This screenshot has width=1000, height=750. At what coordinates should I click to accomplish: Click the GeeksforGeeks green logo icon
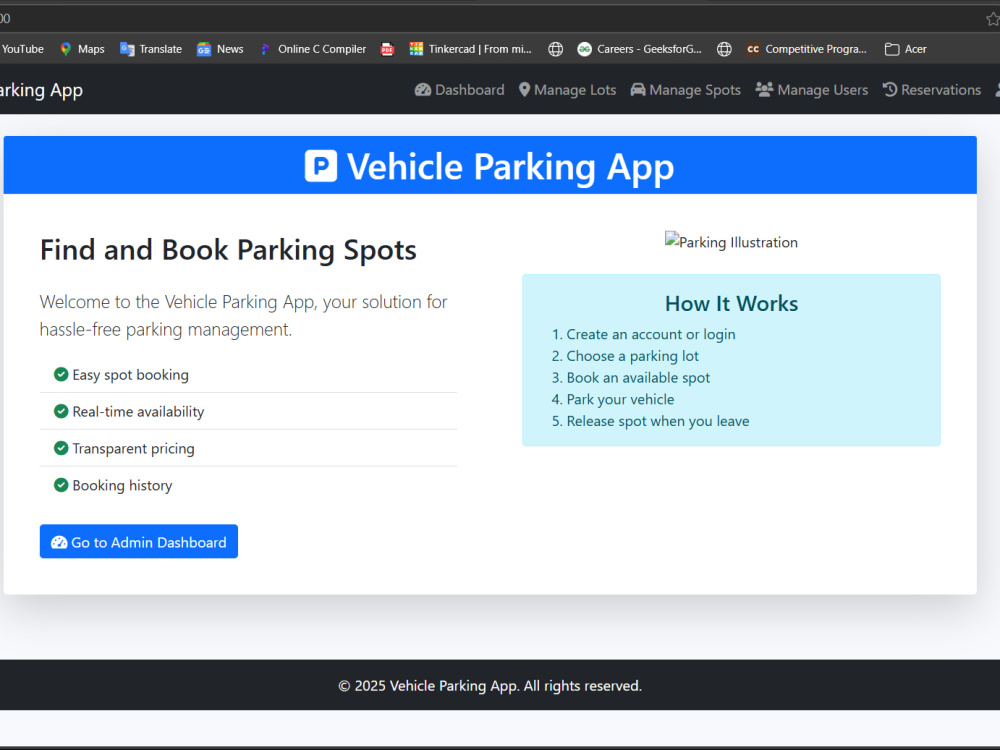584,49
